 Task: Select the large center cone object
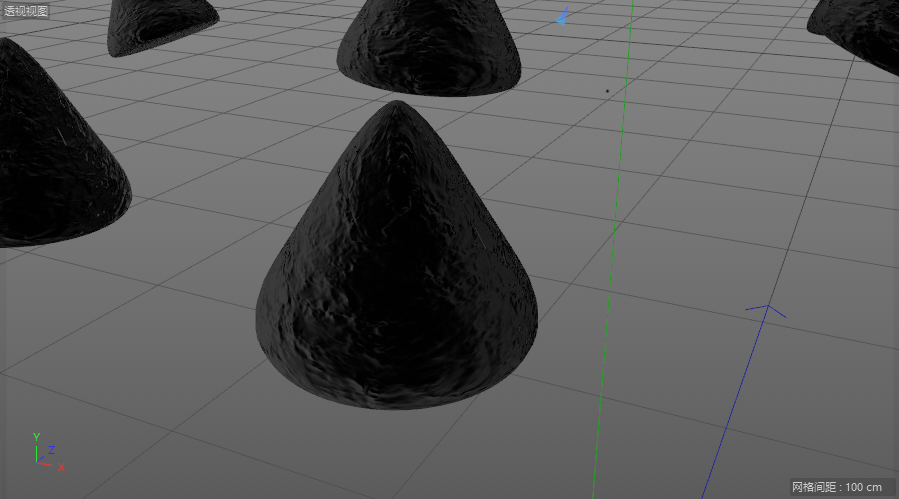(x=397, y=255)
